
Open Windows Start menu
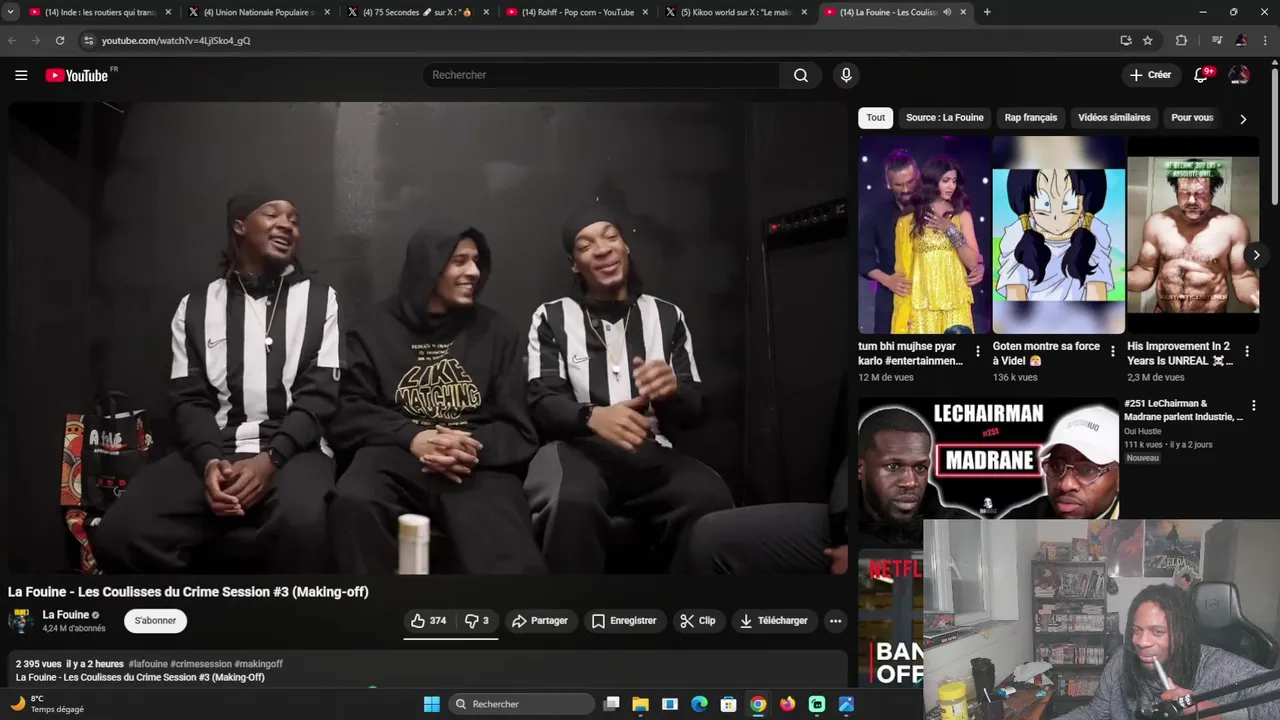click(431, 704)
